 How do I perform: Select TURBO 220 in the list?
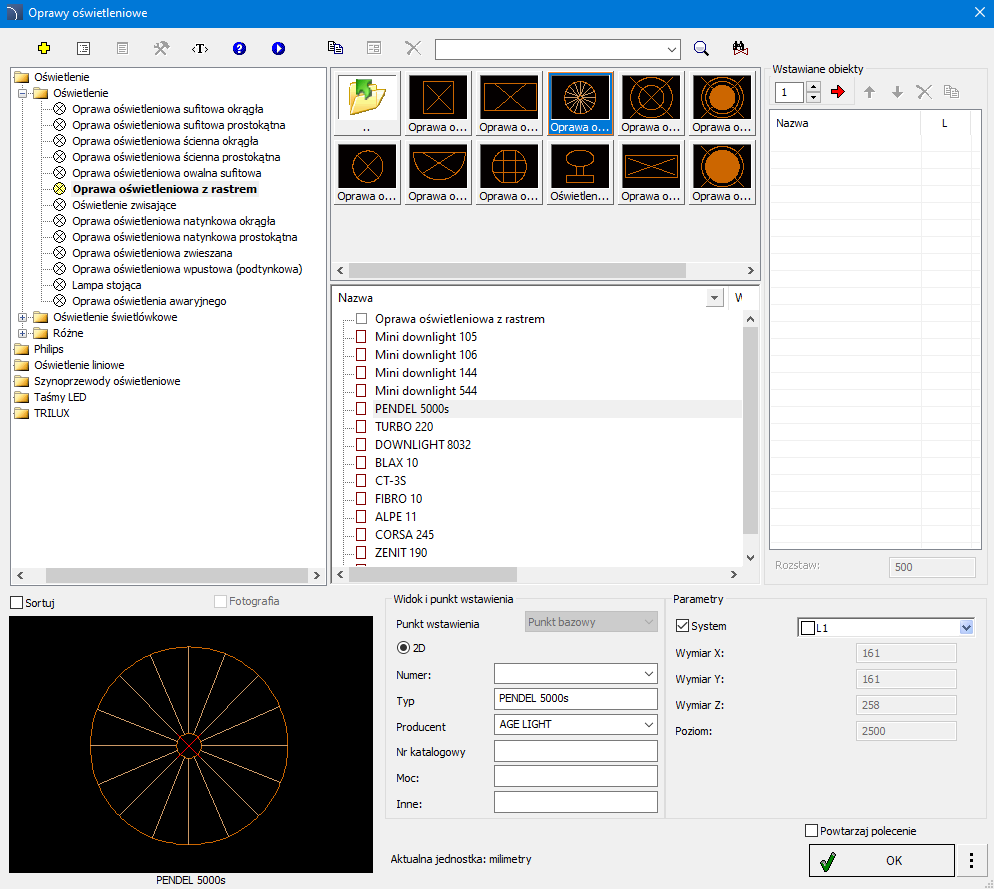[x=403, y=427]
